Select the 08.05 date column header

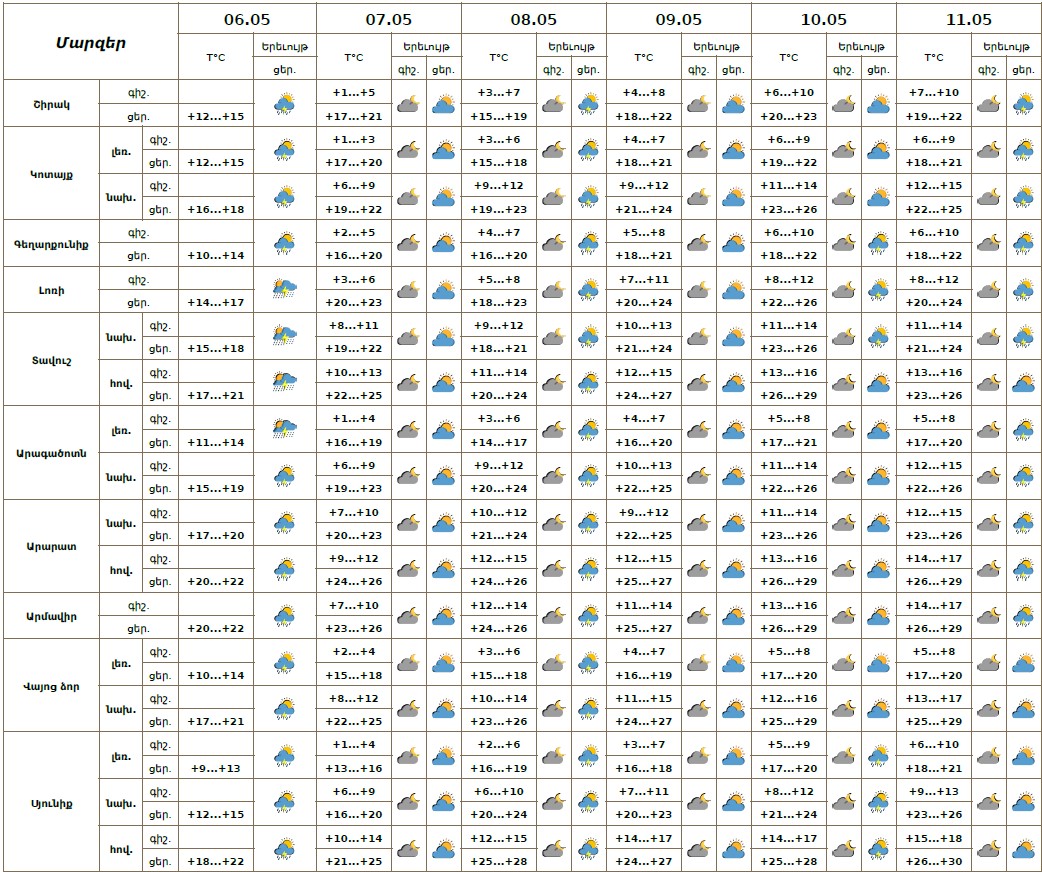pyautogui.click(x=533, y=19)
